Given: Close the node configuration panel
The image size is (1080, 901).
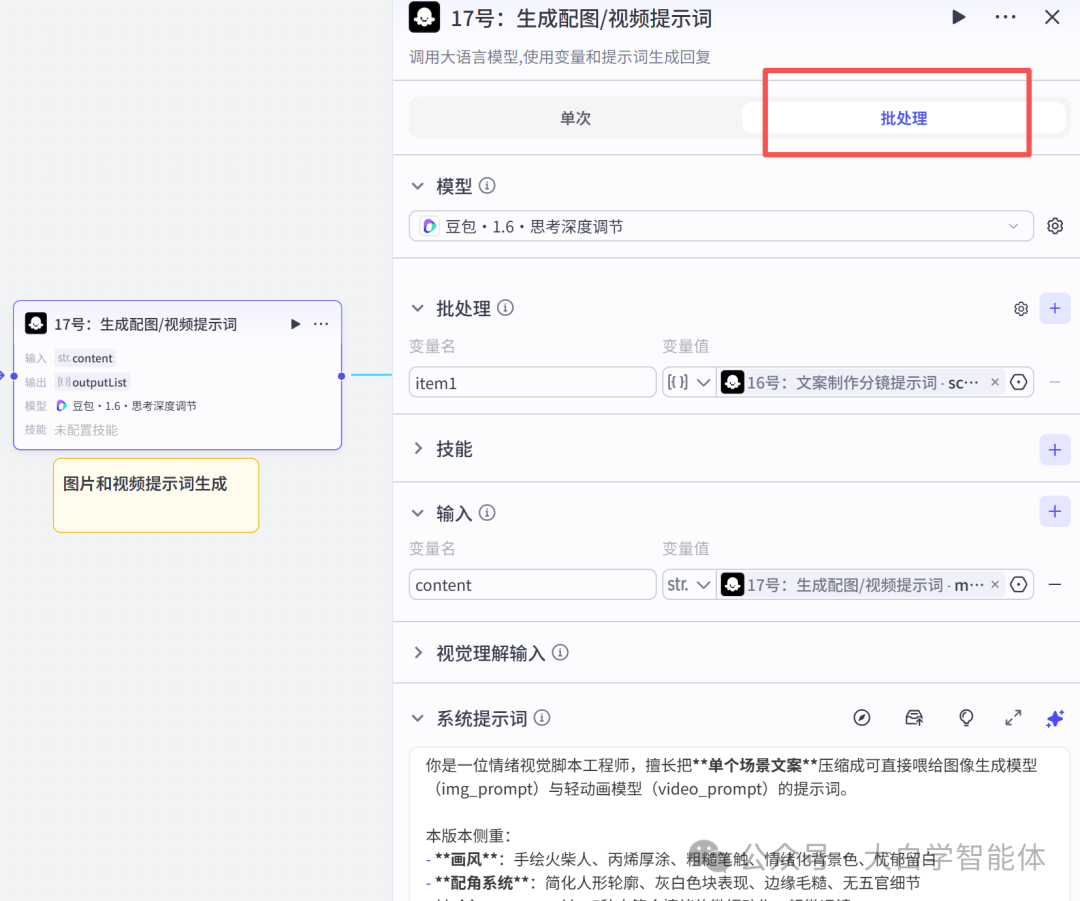Looking at the screenshot, I should pyautogui.click(x=1052, y=17).
